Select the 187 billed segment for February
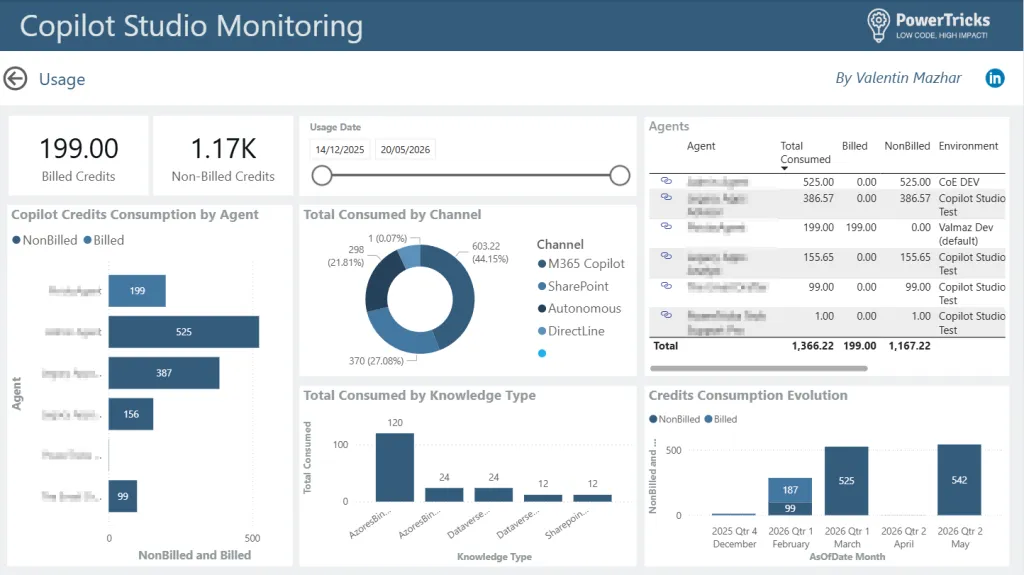The height and width of the screenshot is (575, 1024). (x=790, y=490)
